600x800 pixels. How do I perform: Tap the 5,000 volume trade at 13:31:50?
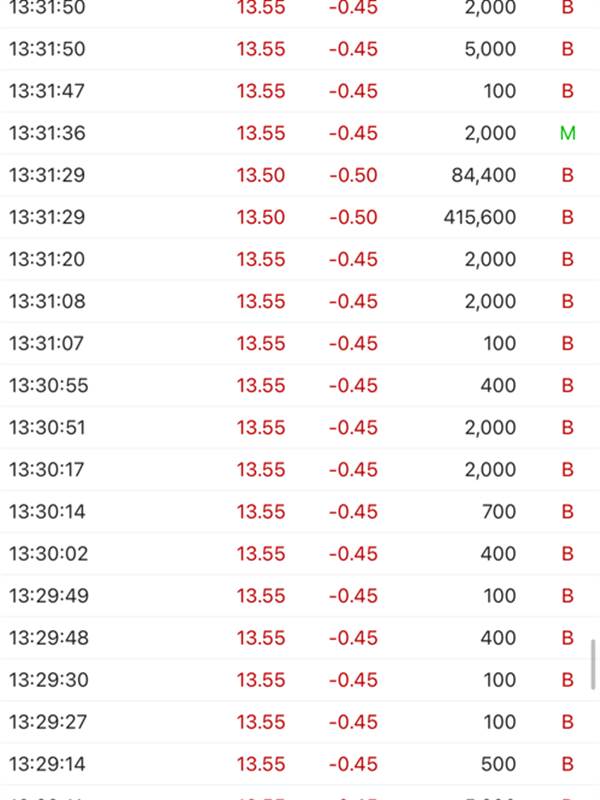click(300, 49)
